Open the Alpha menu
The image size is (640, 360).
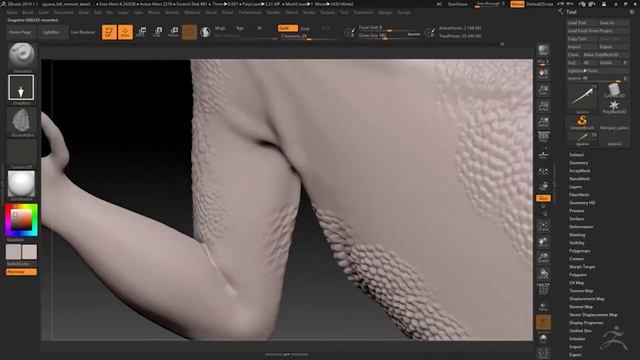click(12, 13)
